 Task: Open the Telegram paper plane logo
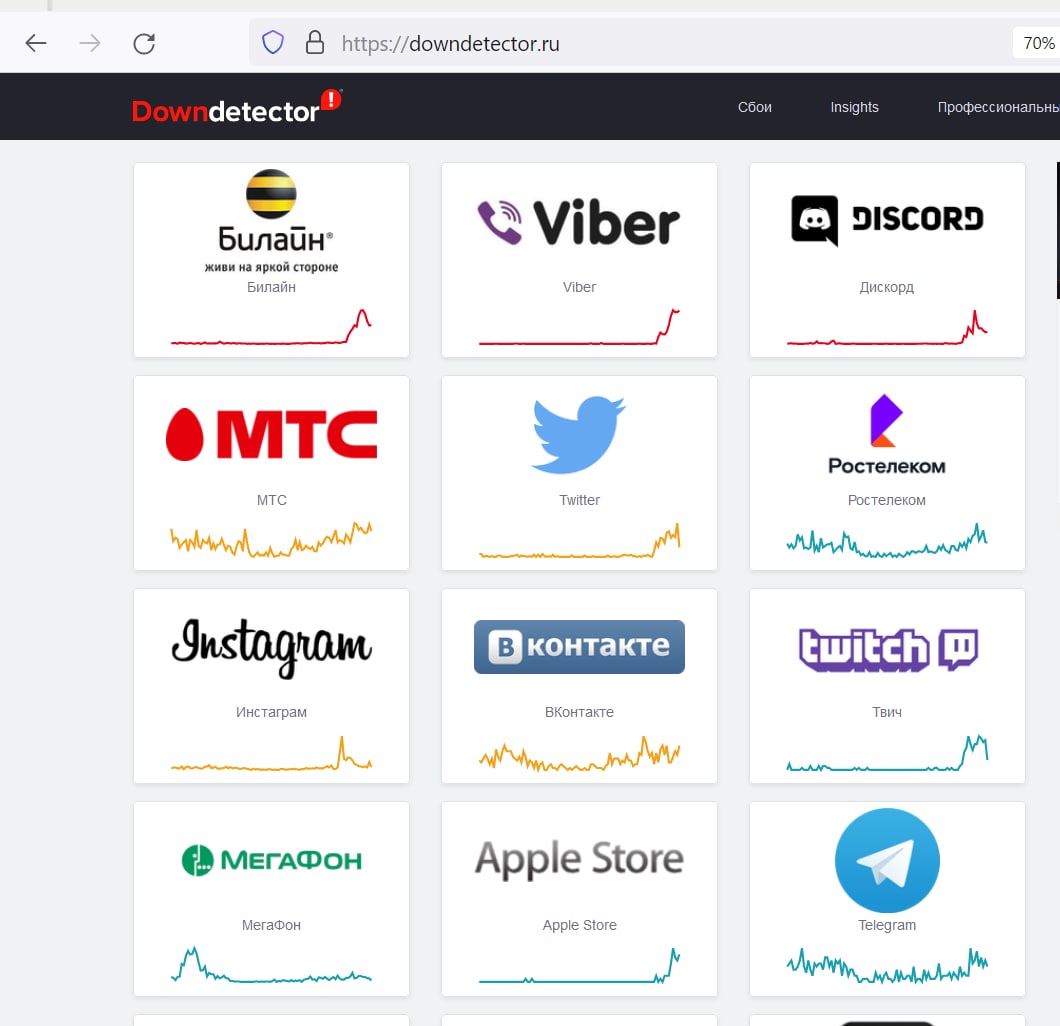[x=887, y=860]
